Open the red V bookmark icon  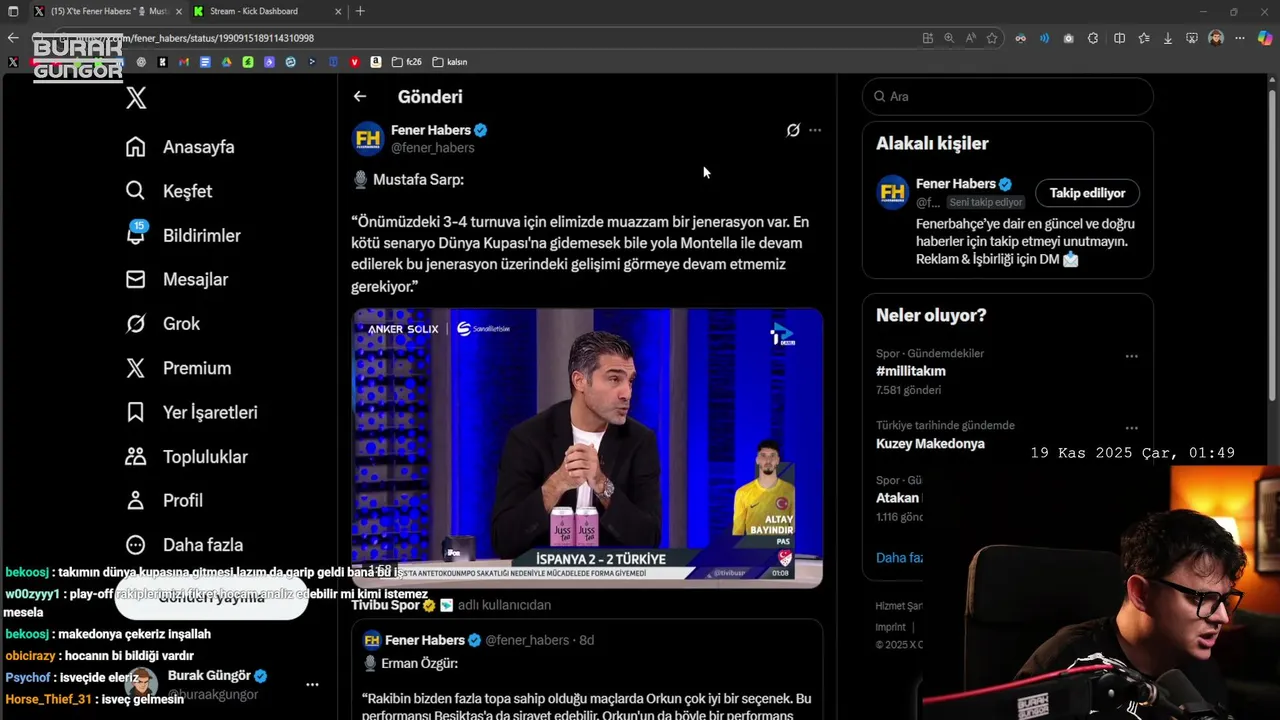pyautogui.click(x=355, y=62)
